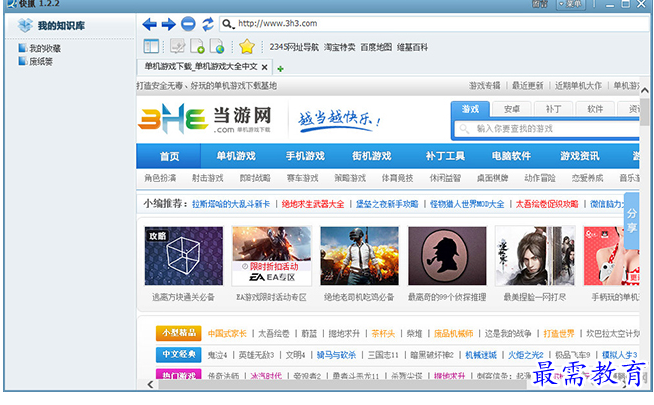Close the 单机游戏下载 tab
Image resolution: width=654 pixels, height=405 pixels.
[x=264, y=67]
